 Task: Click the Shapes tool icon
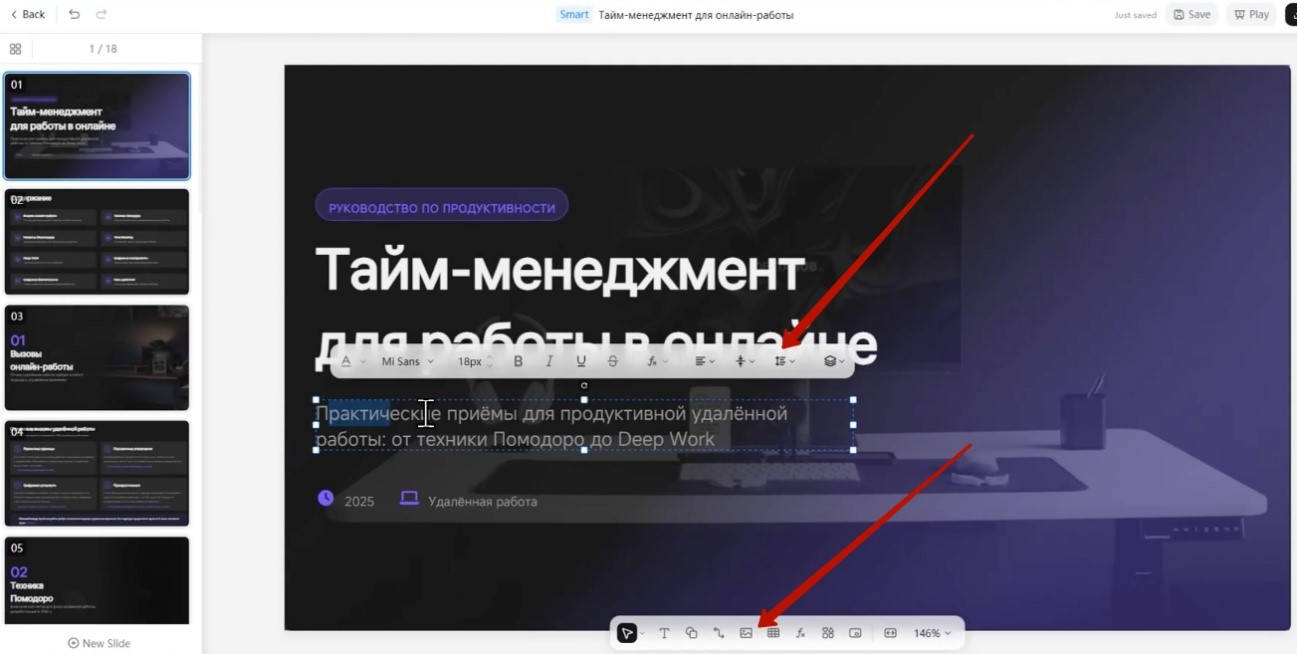(x=691, y=633)
